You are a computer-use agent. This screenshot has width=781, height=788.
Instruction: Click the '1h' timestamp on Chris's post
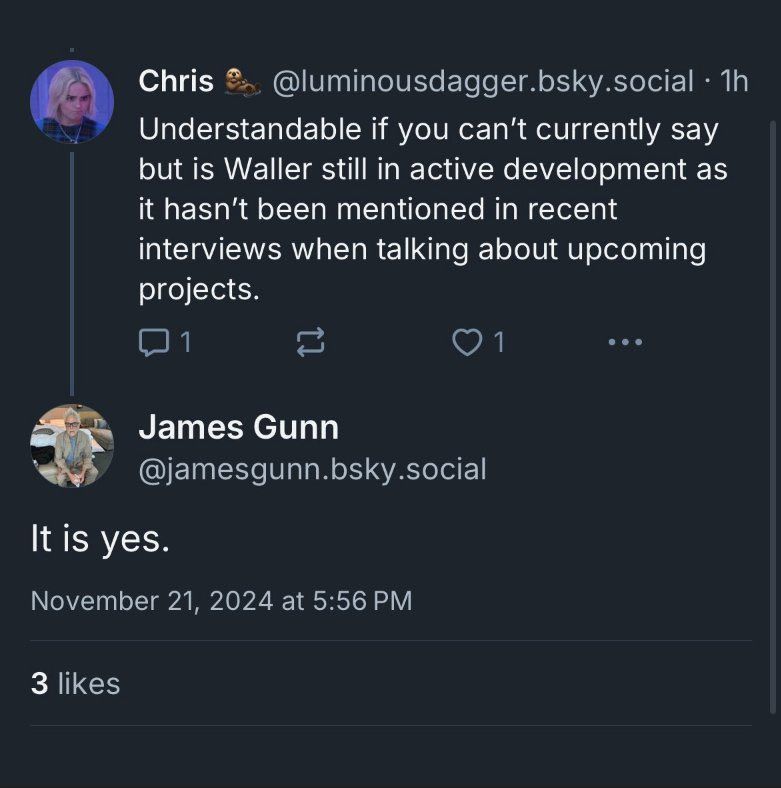(734, 82)
